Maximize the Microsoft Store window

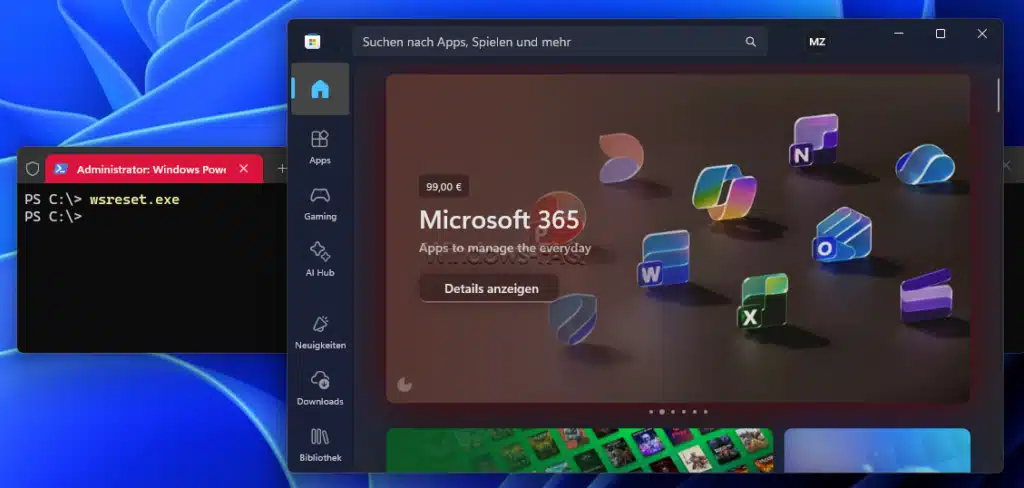click(940, 33)
